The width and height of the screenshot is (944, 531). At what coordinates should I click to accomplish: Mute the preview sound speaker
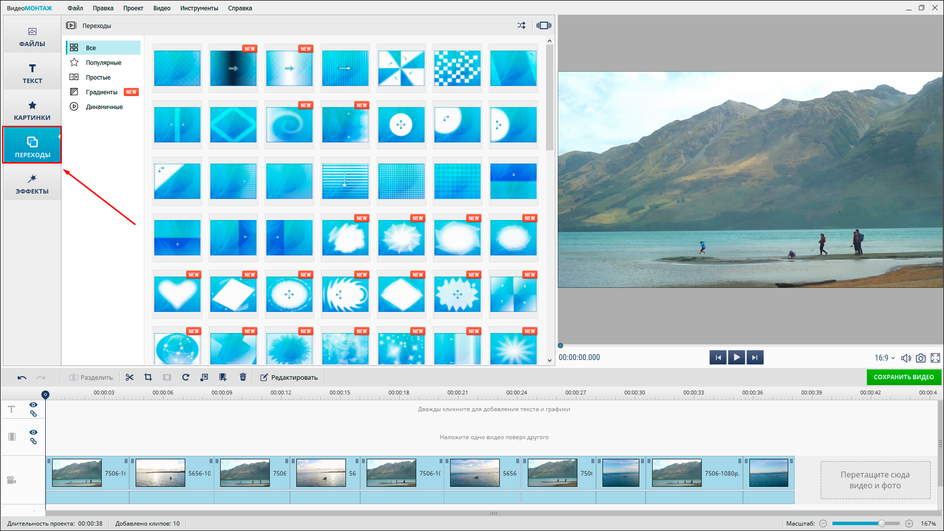click(906, 358)
